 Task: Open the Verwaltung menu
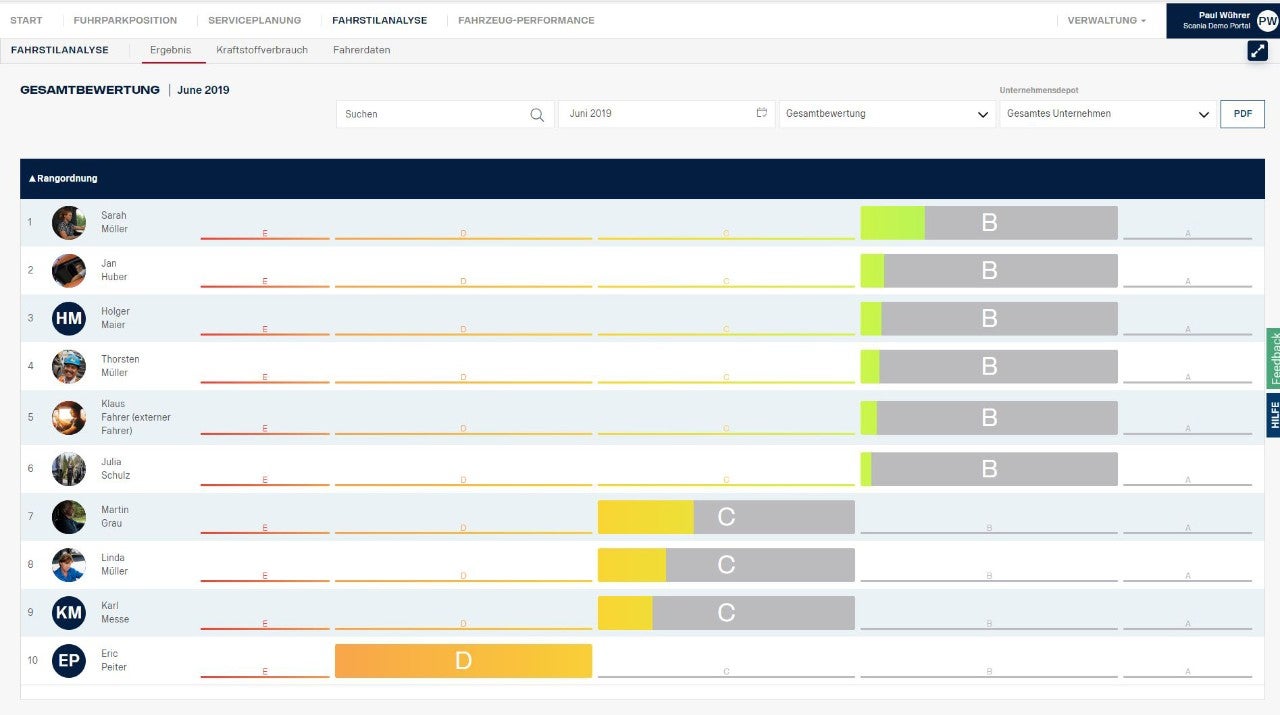pyautogui.click(x=1106, y=20)
